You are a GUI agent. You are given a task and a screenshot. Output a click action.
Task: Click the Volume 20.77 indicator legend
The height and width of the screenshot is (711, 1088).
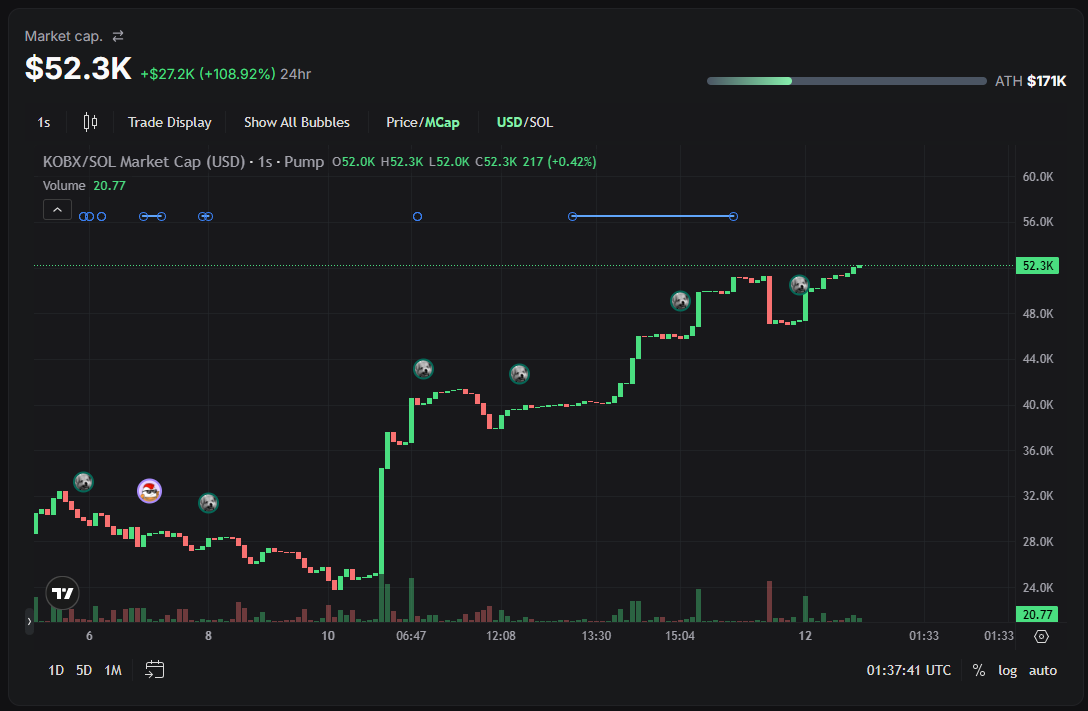tap(84, 185)
